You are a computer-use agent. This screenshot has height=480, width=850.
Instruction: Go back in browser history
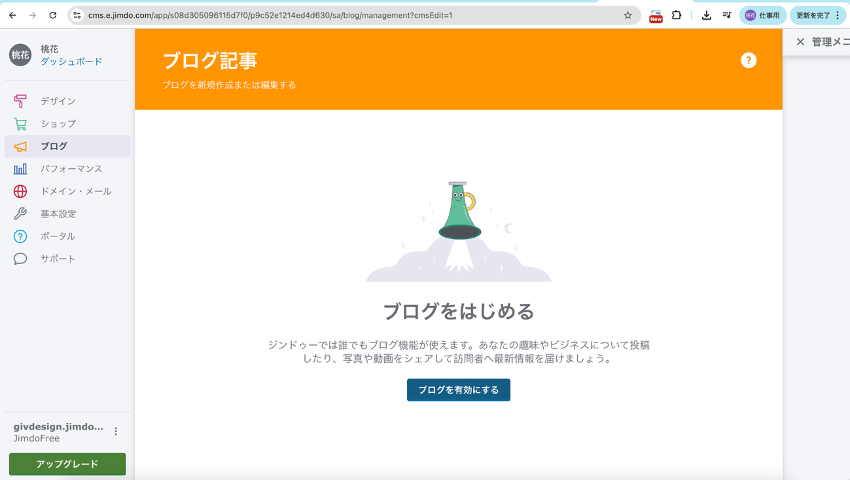click(12, 15)
